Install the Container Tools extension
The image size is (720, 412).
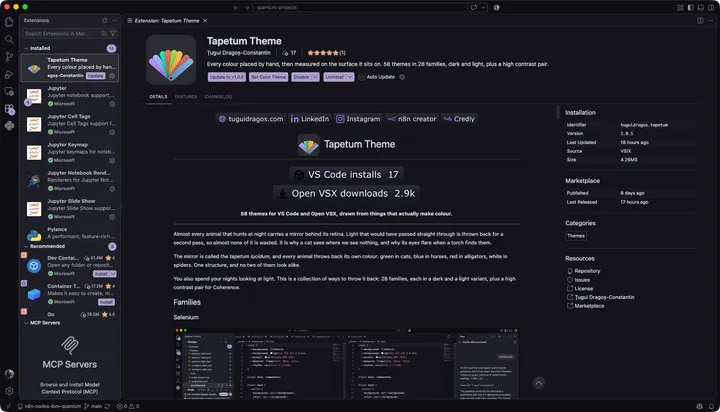(x=106, y=302)
